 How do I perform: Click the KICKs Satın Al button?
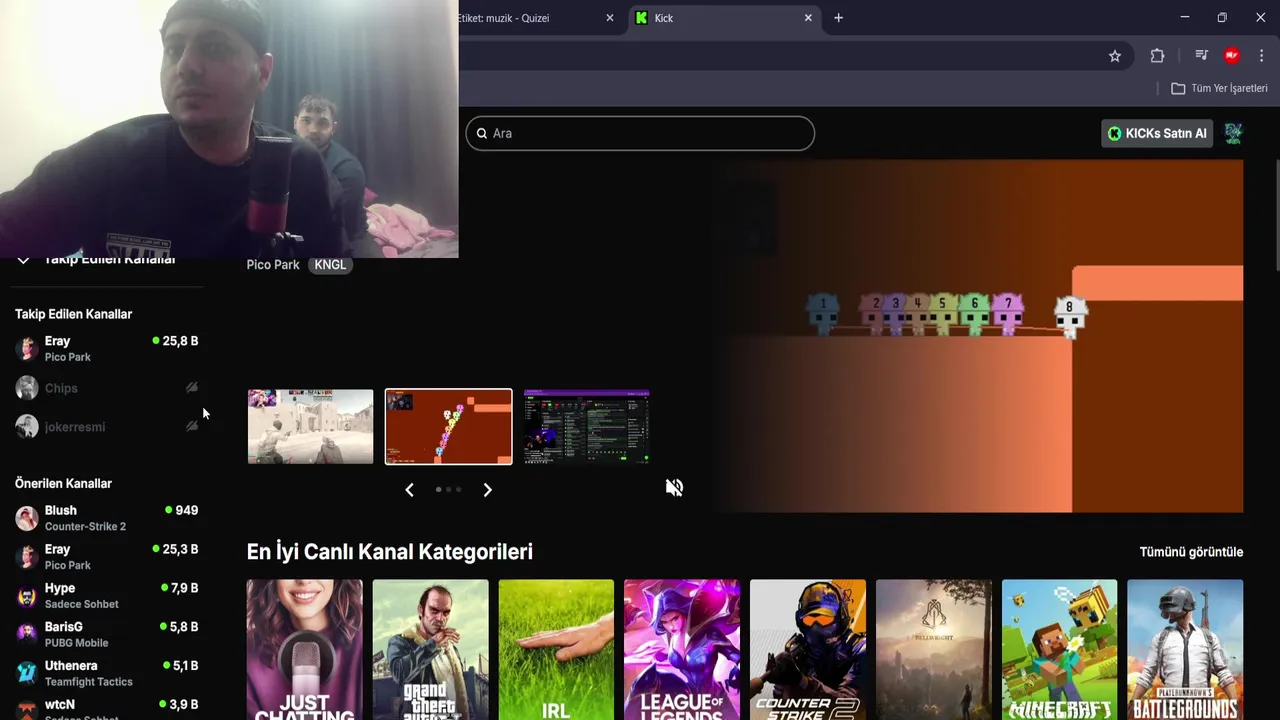point(1157,133)
